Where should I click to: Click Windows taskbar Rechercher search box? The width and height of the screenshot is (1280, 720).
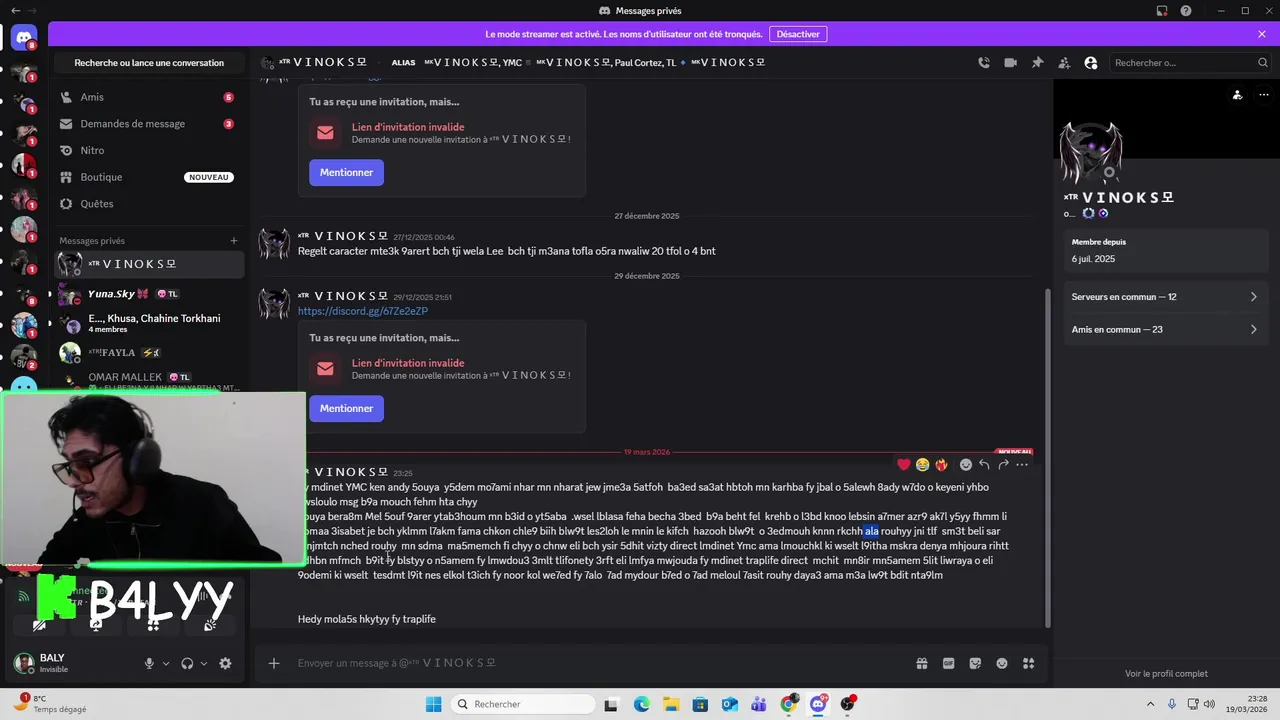[x=521, y=704]
